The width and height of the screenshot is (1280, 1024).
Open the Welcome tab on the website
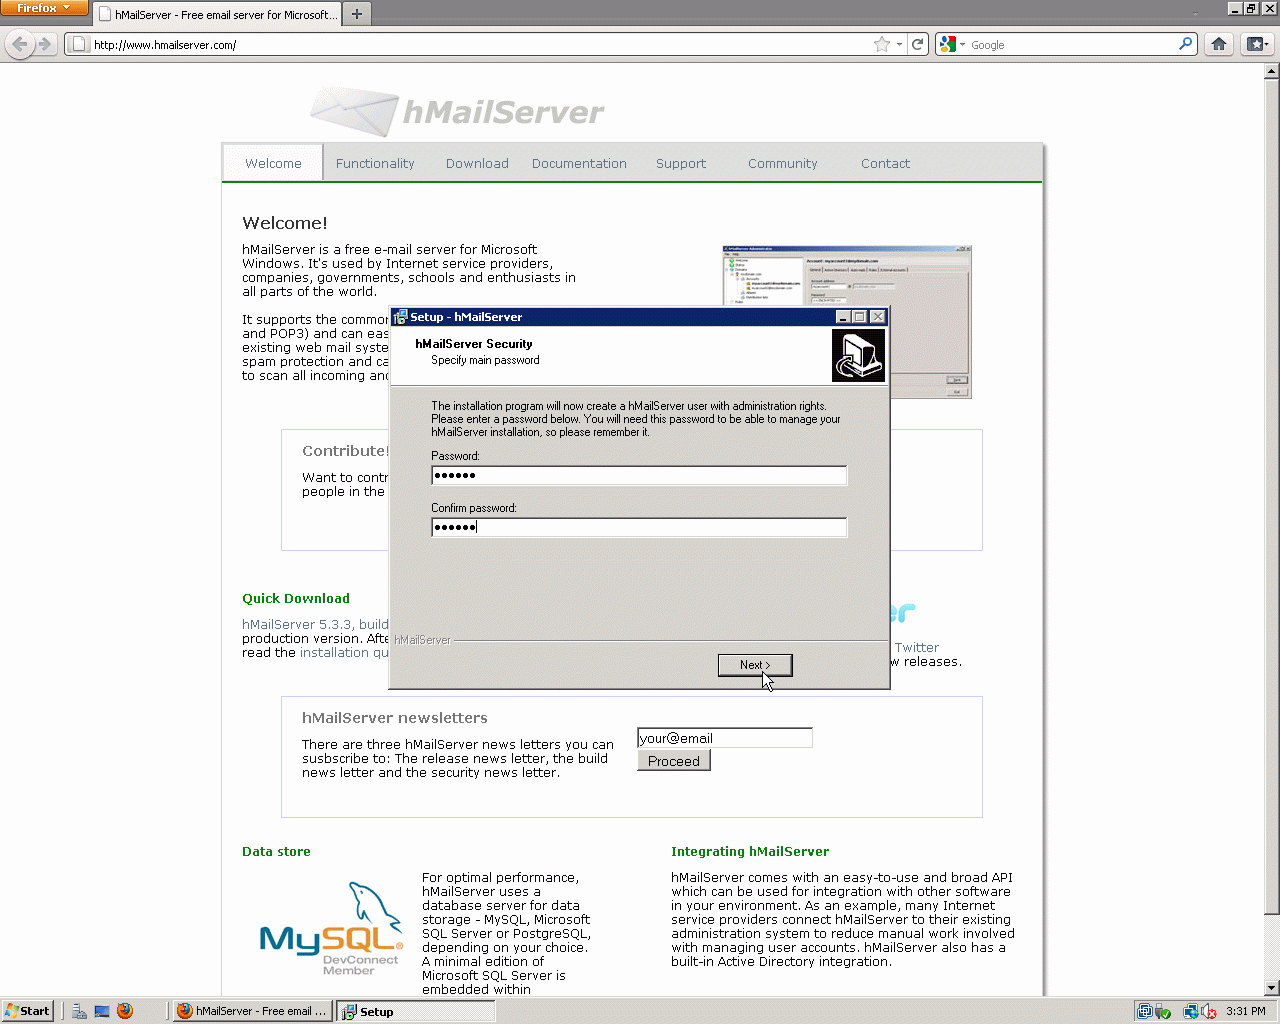click(x=273, y=163)
